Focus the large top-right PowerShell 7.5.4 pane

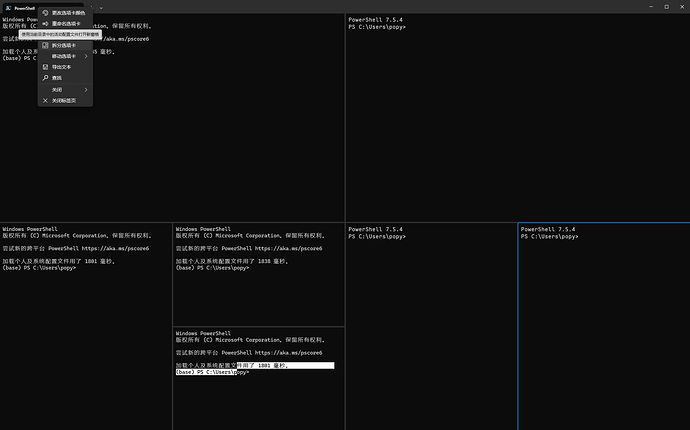click(518, 118)
